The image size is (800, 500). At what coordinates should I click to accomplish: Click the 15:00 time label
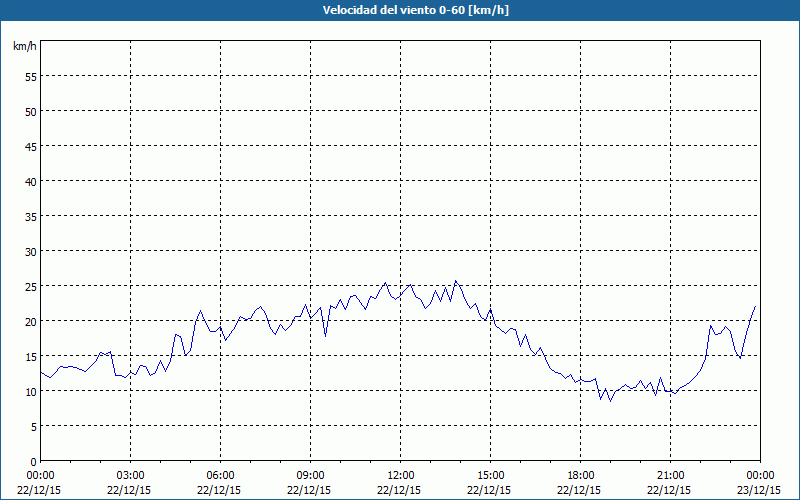click(x=490, y=476)
